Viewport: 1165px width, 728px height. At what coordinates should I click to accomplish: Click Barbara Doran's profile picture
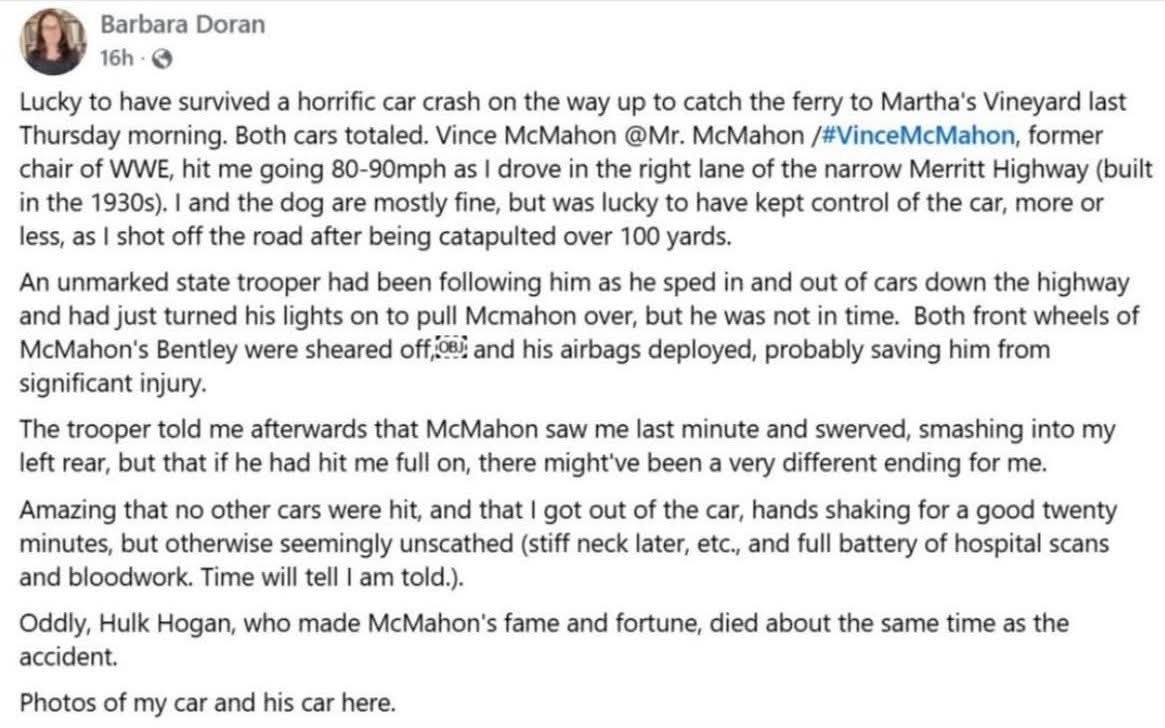coord(52,41)
